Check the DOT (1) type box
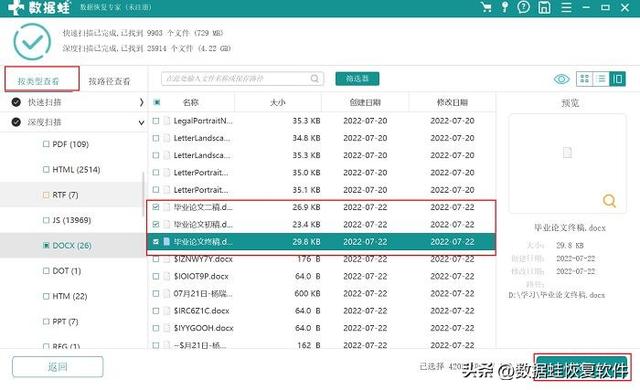 (x=46, y=271)
